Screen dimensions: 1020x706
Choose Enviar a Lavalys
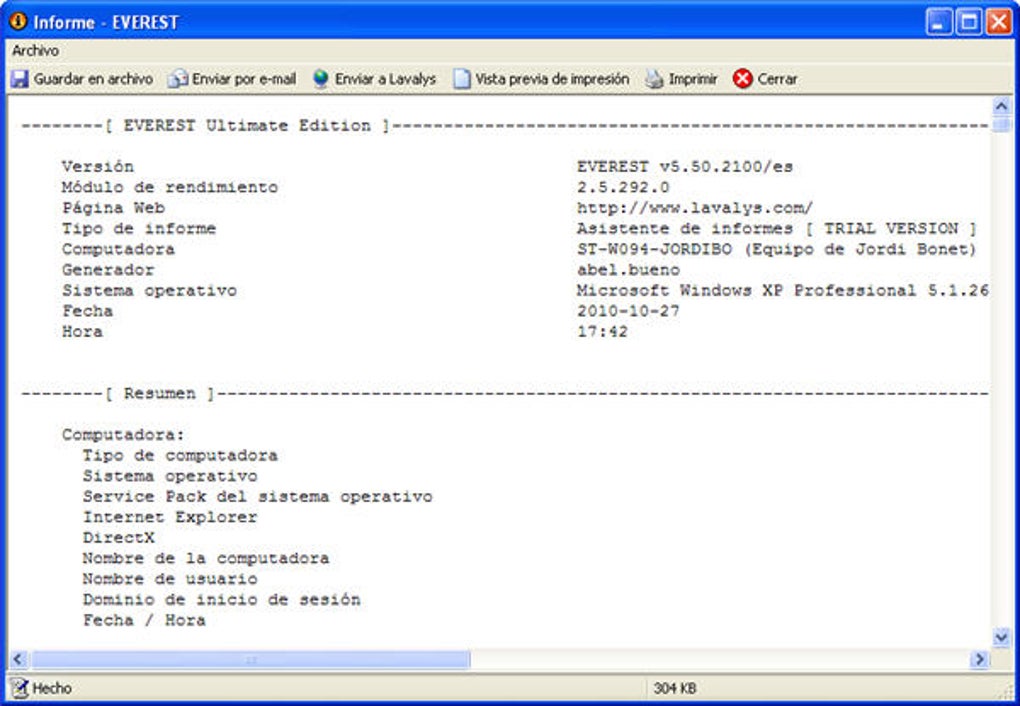(x=385, y=79)
